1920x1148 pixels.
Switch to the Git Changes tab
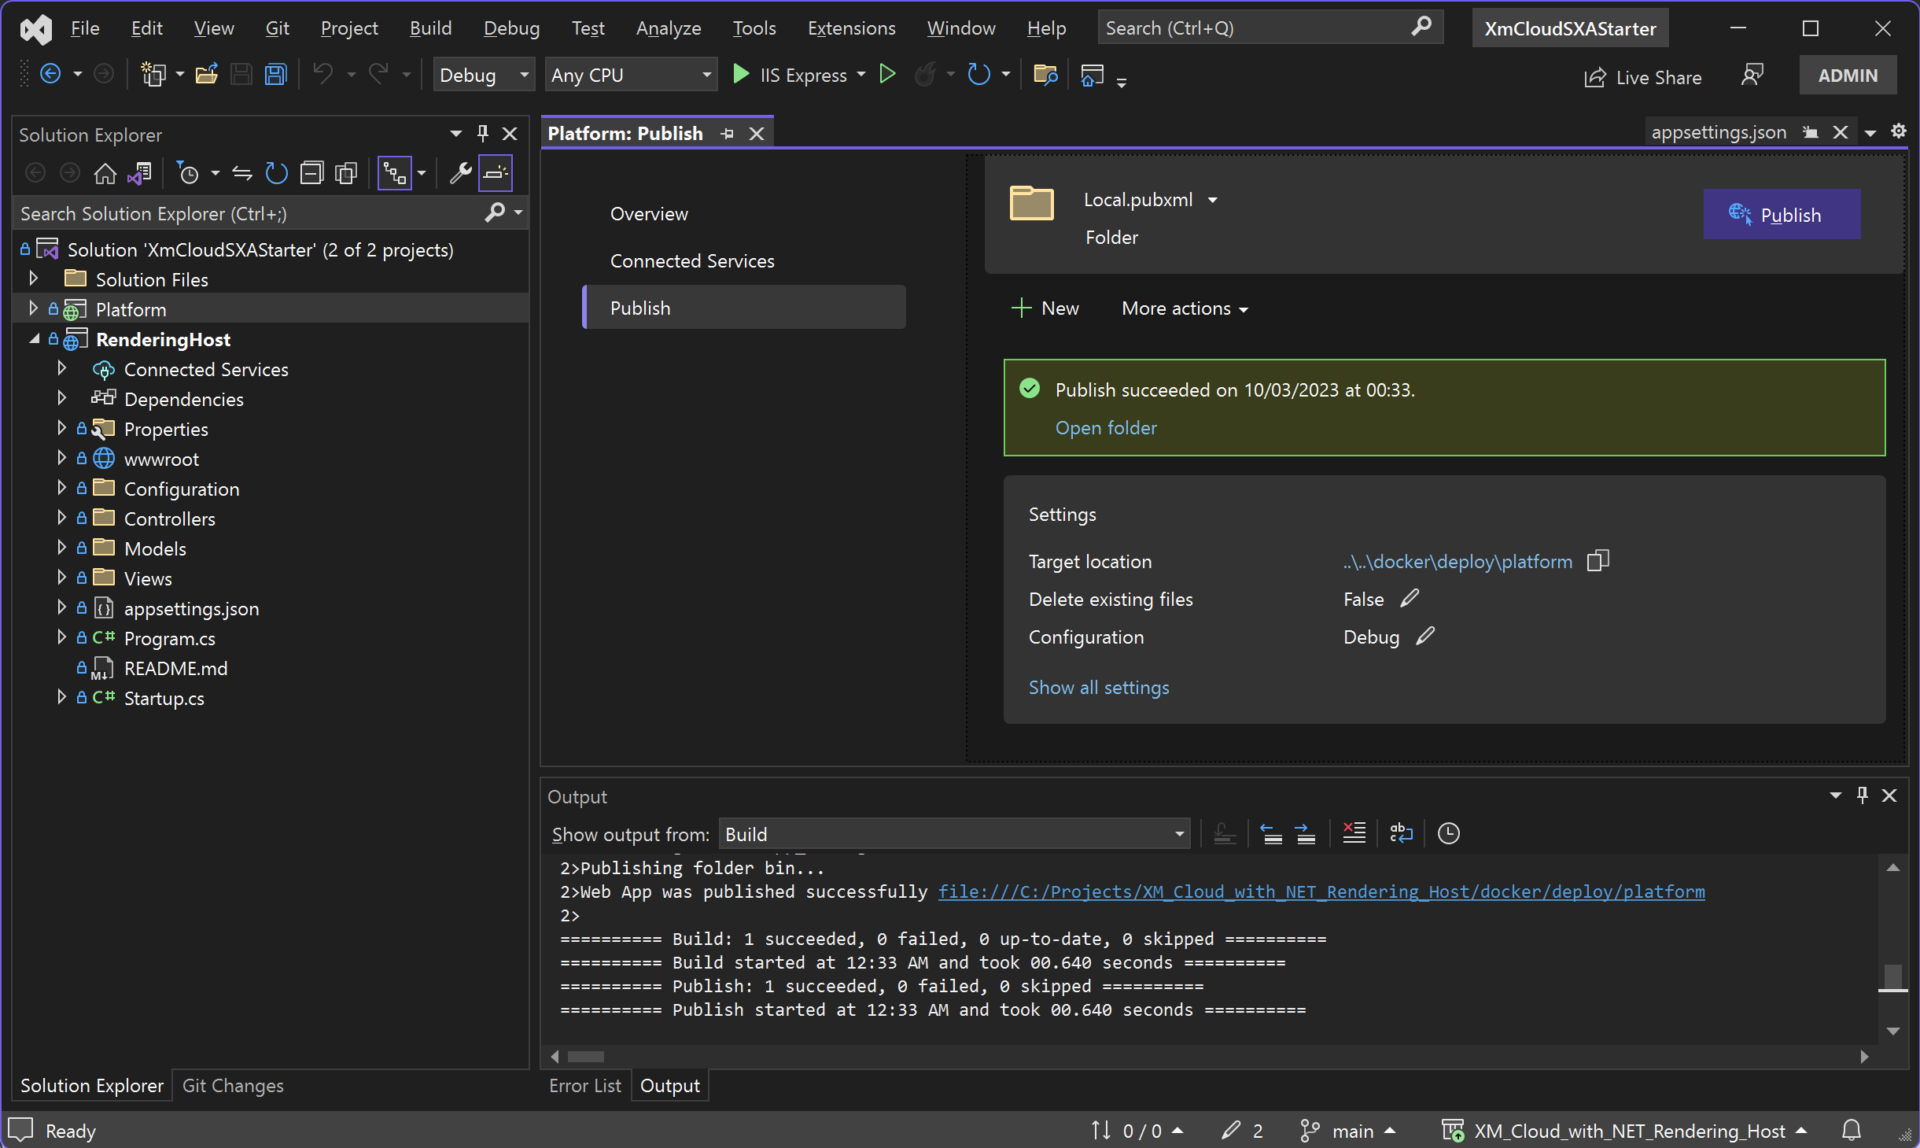(x=232, y=1085)
